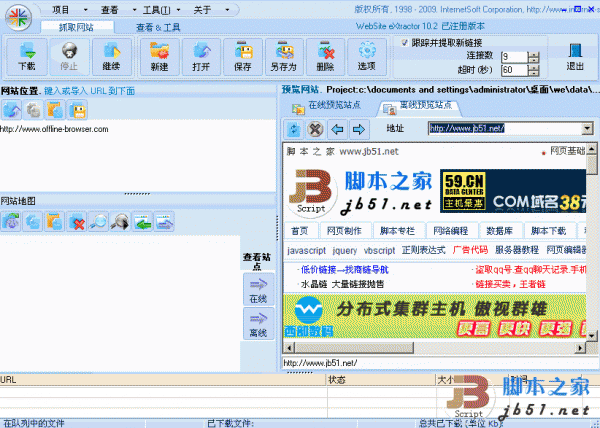Screen dimensions: 600x428
Task: Open 网页制作 nav link on webpage
Action: (x=344, y=231)
